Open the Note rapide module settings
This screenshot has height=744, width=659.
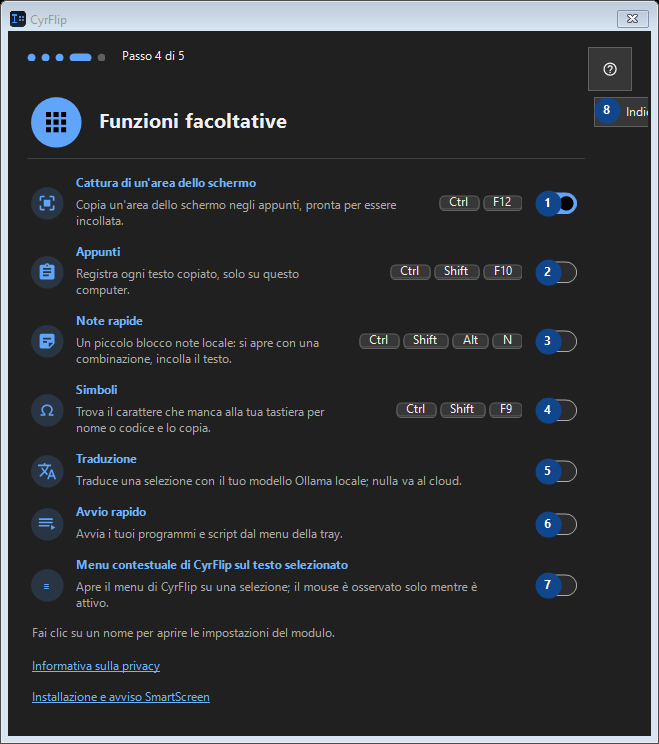[110, 321]
